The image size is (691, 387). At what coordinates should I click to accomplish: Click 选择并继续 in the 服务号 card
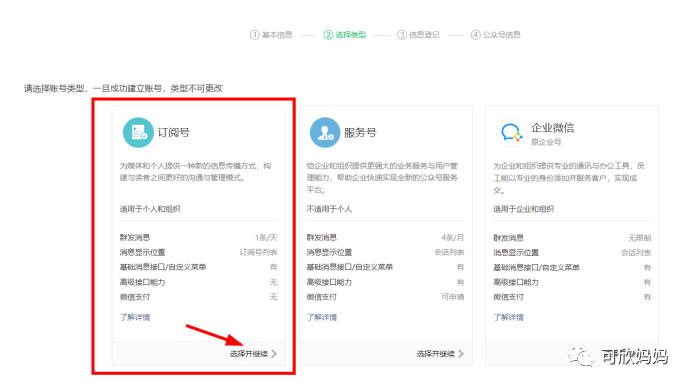click(435, 354)
